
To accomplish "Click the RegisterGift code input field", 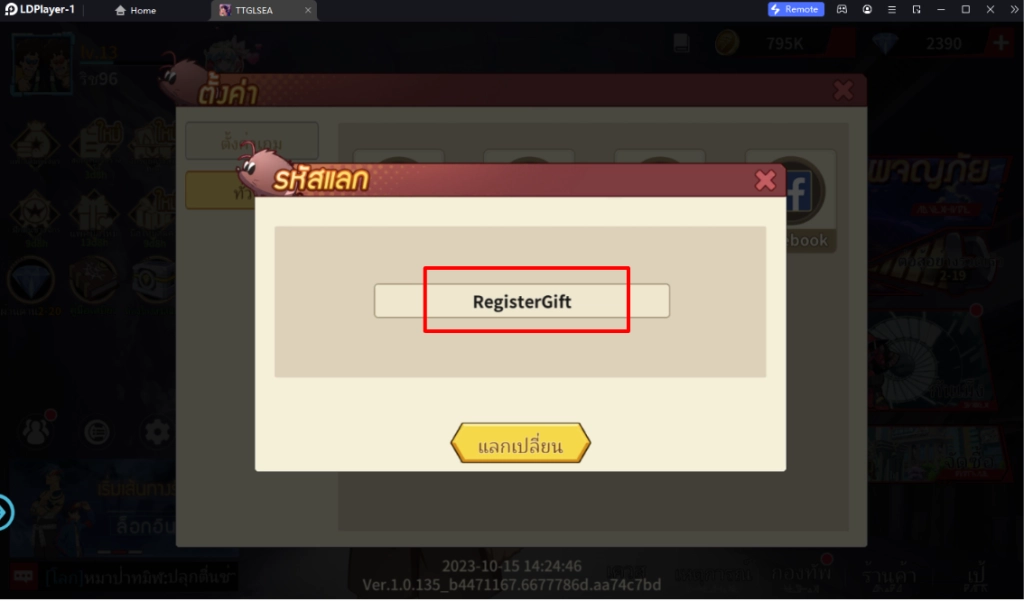I will point(522,301).
